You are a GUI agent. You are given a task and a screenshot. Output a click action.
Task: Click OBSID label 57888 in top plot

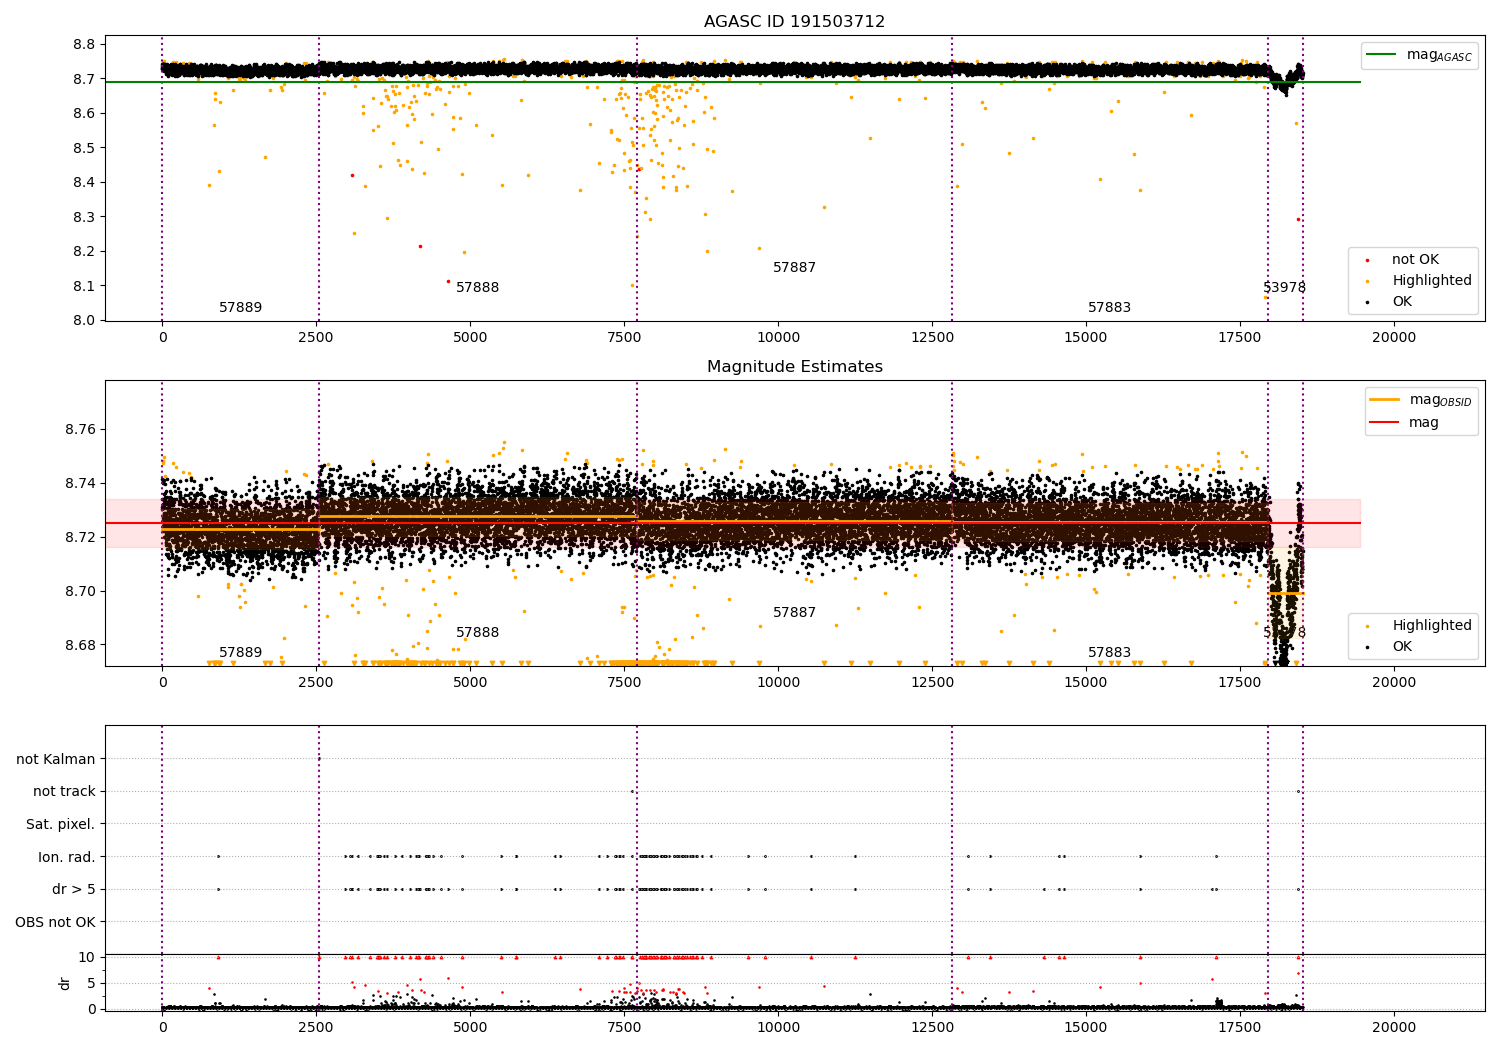click(477, 288)
